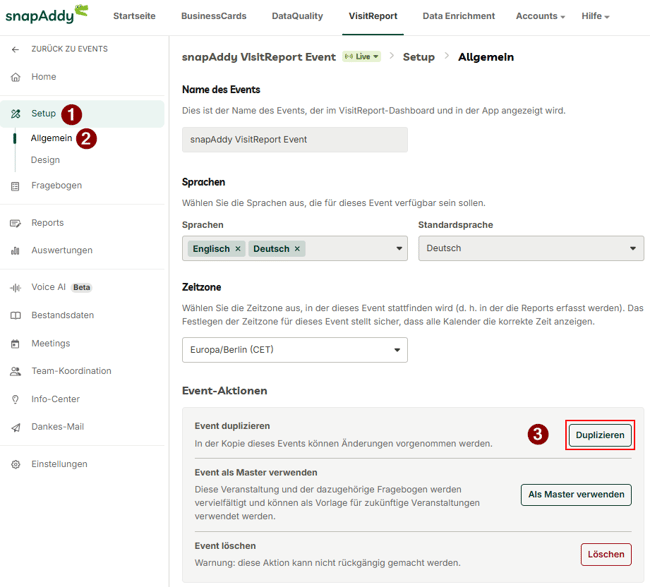
Task: Remove the Deutsch language tag via its x
Action: 297,249
